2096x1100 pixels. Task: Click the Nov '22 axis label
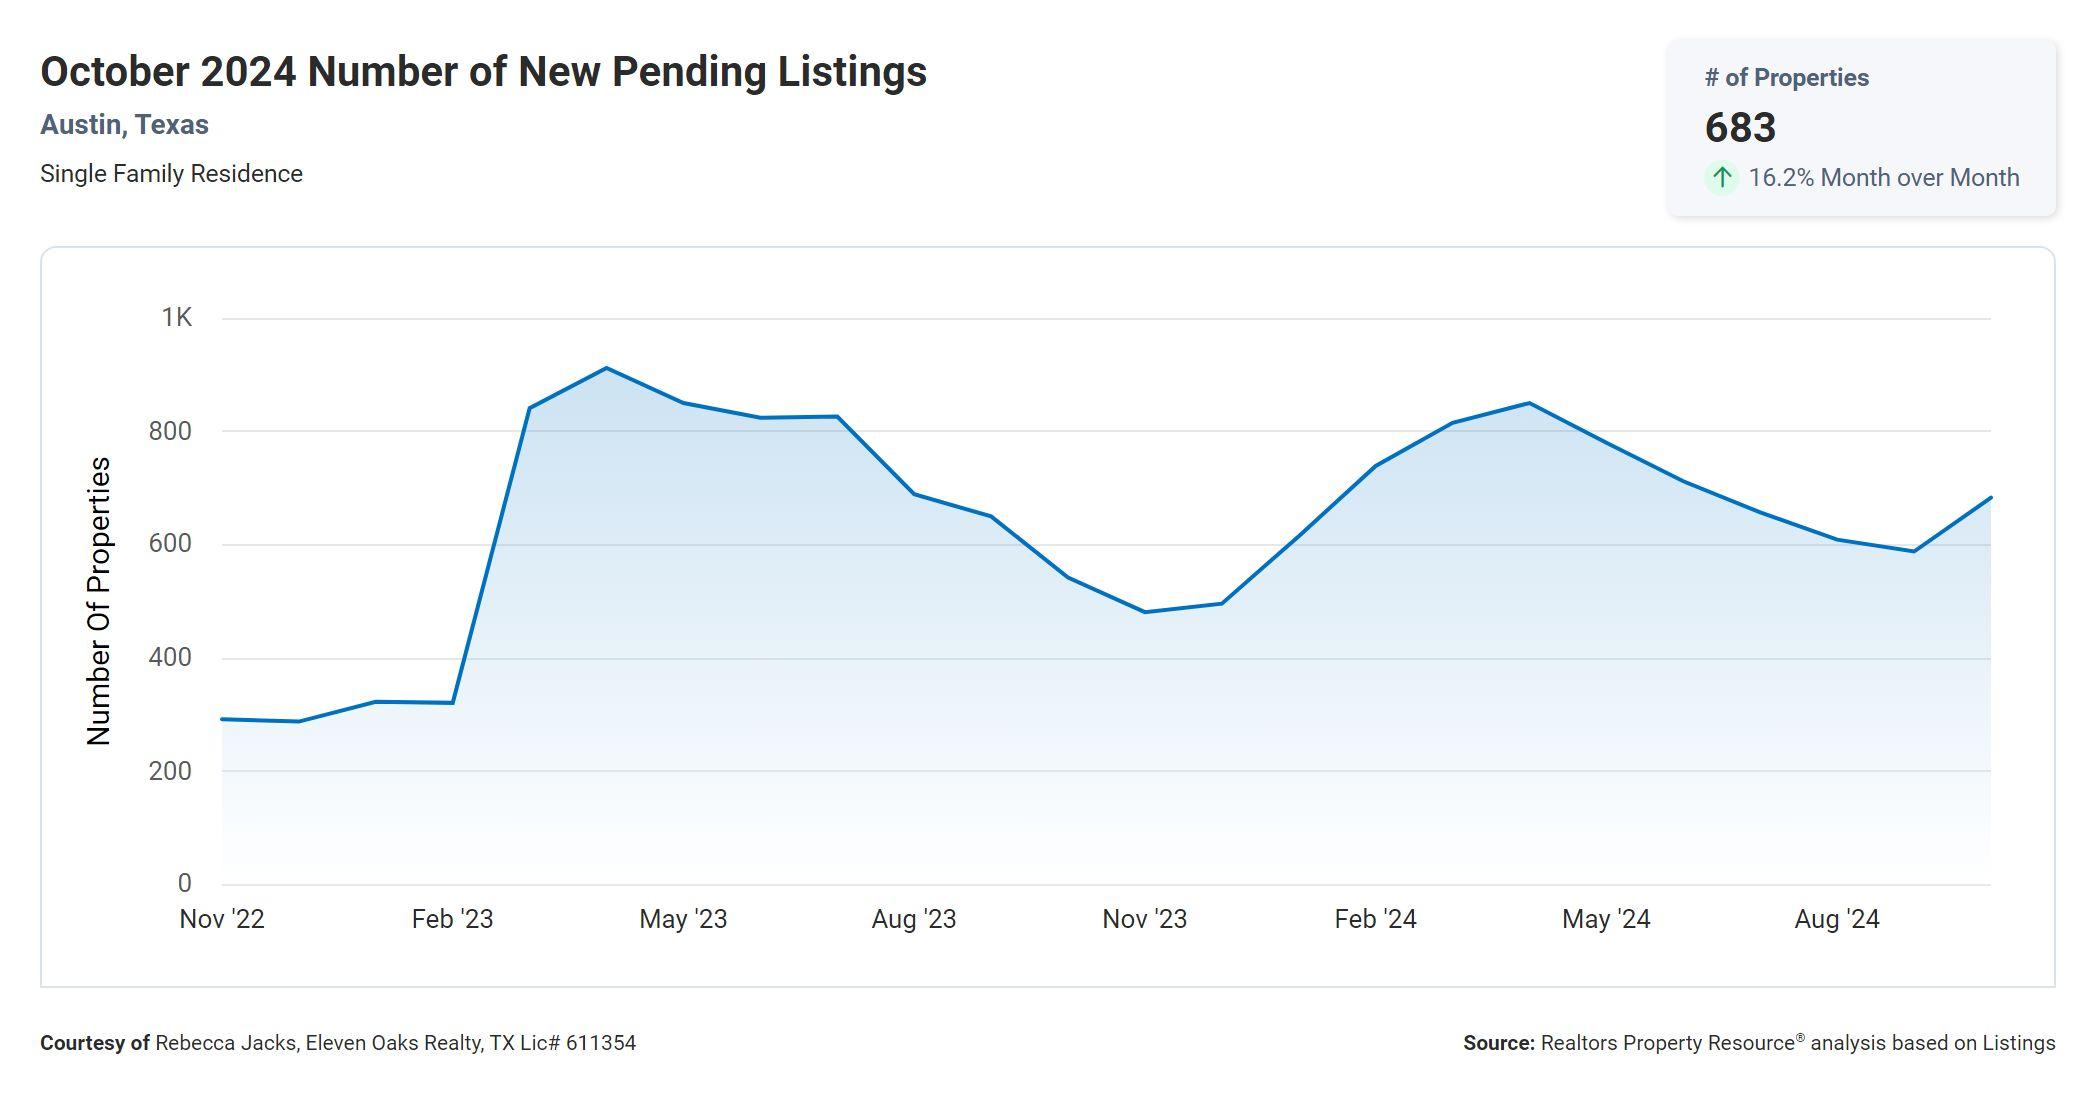point(222,919)
